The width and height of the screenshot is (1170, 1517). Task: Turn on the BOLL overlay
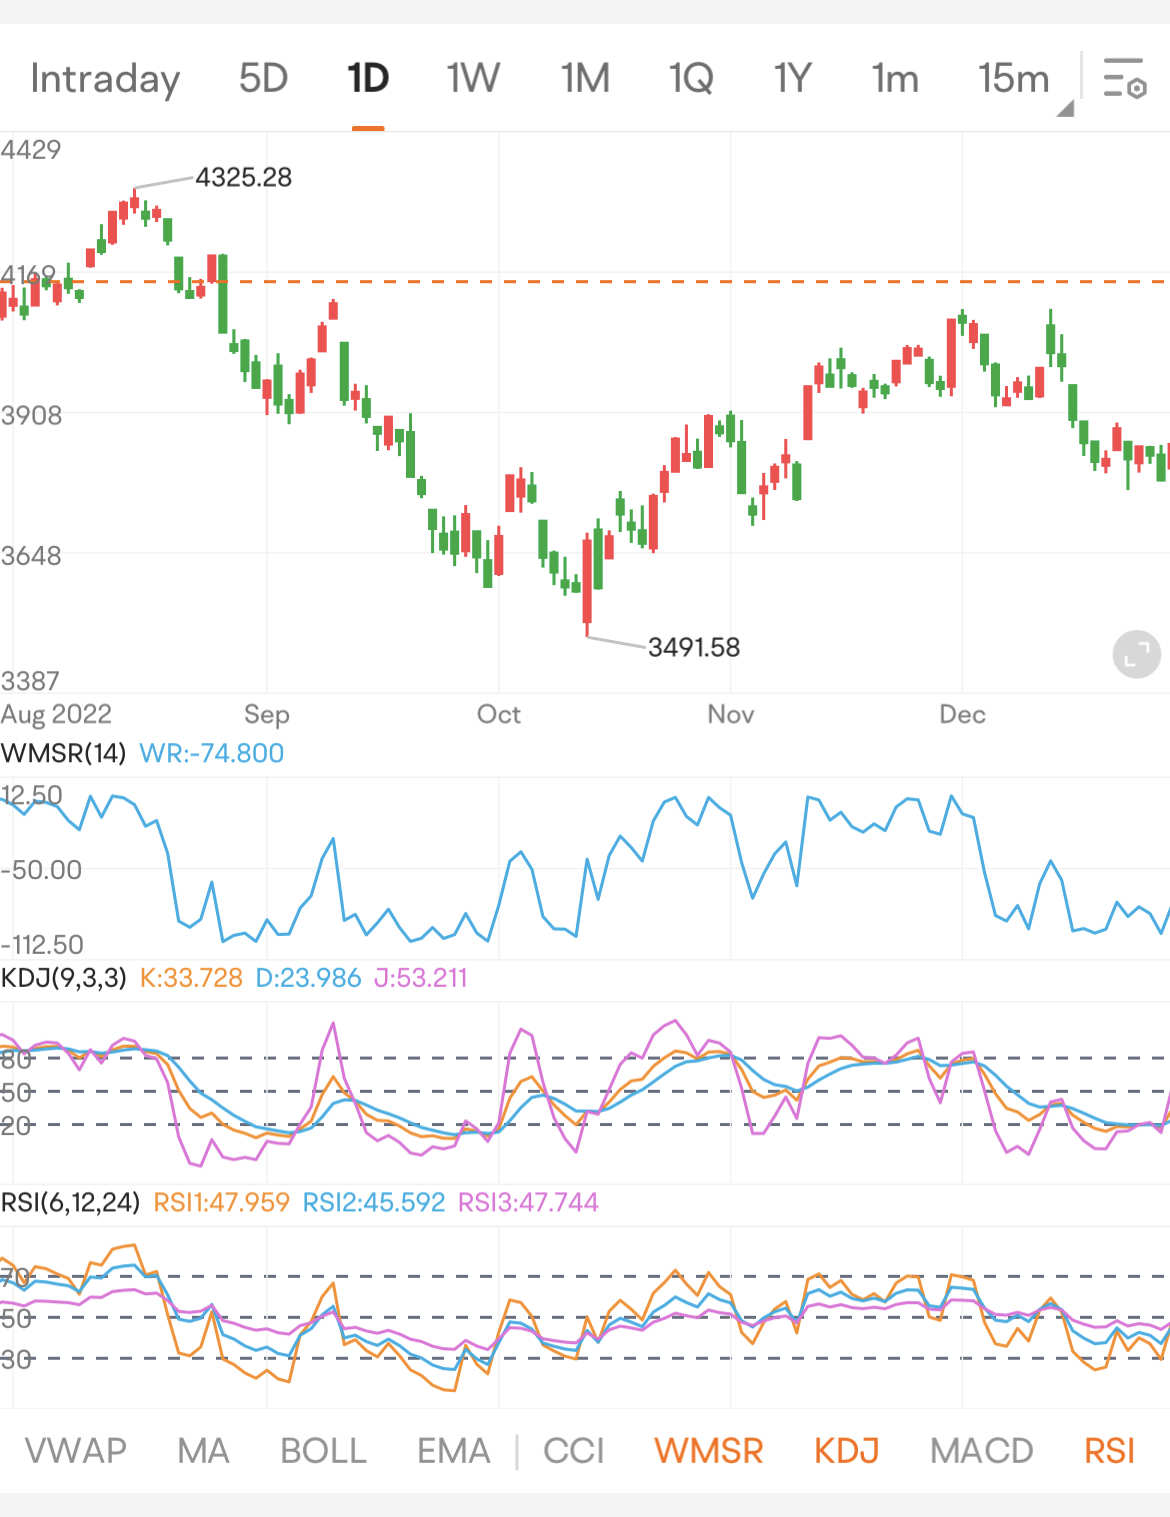point(323,1450)
